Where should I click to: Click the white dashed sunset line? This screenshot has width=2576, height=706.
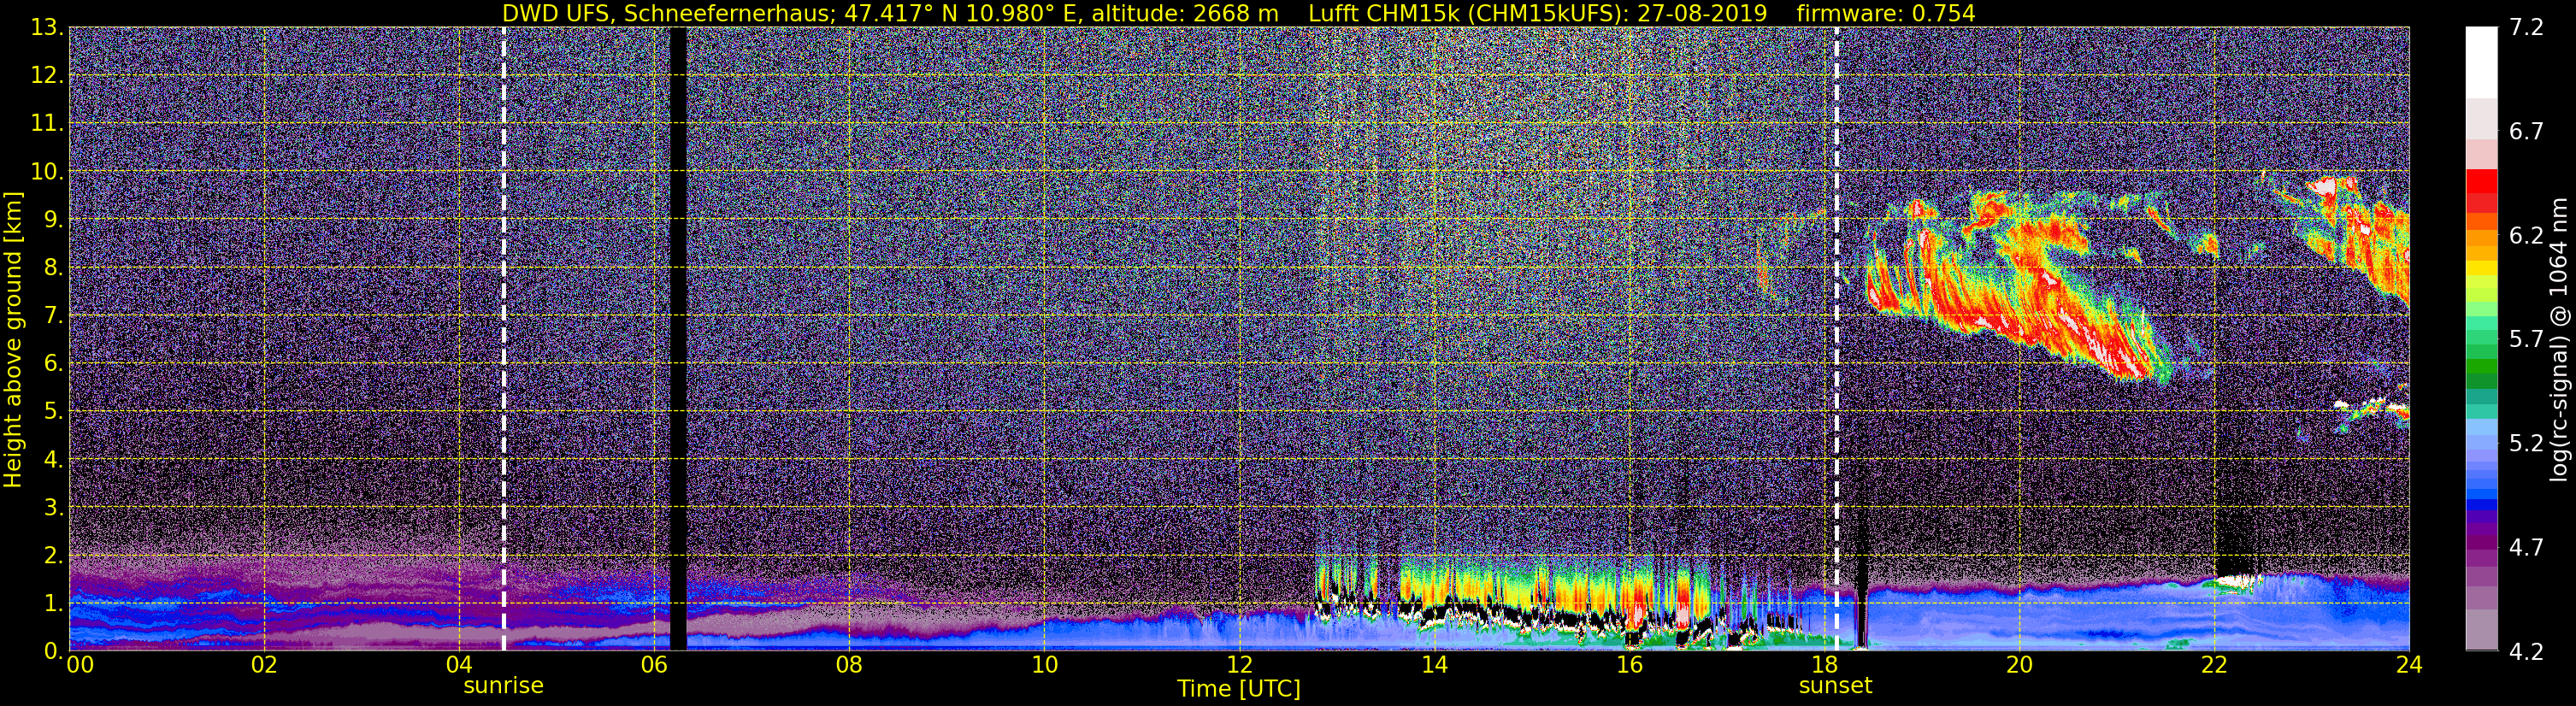pyautogui.click(x=1837, y=339)
